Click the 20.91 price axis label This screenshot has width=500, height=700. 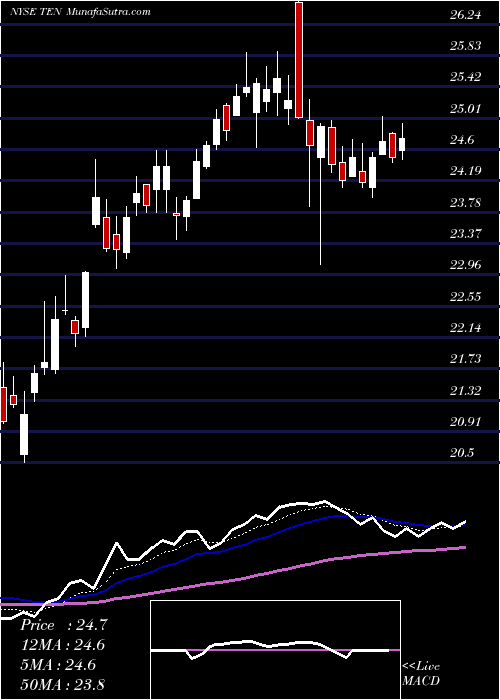coord(465,422)
